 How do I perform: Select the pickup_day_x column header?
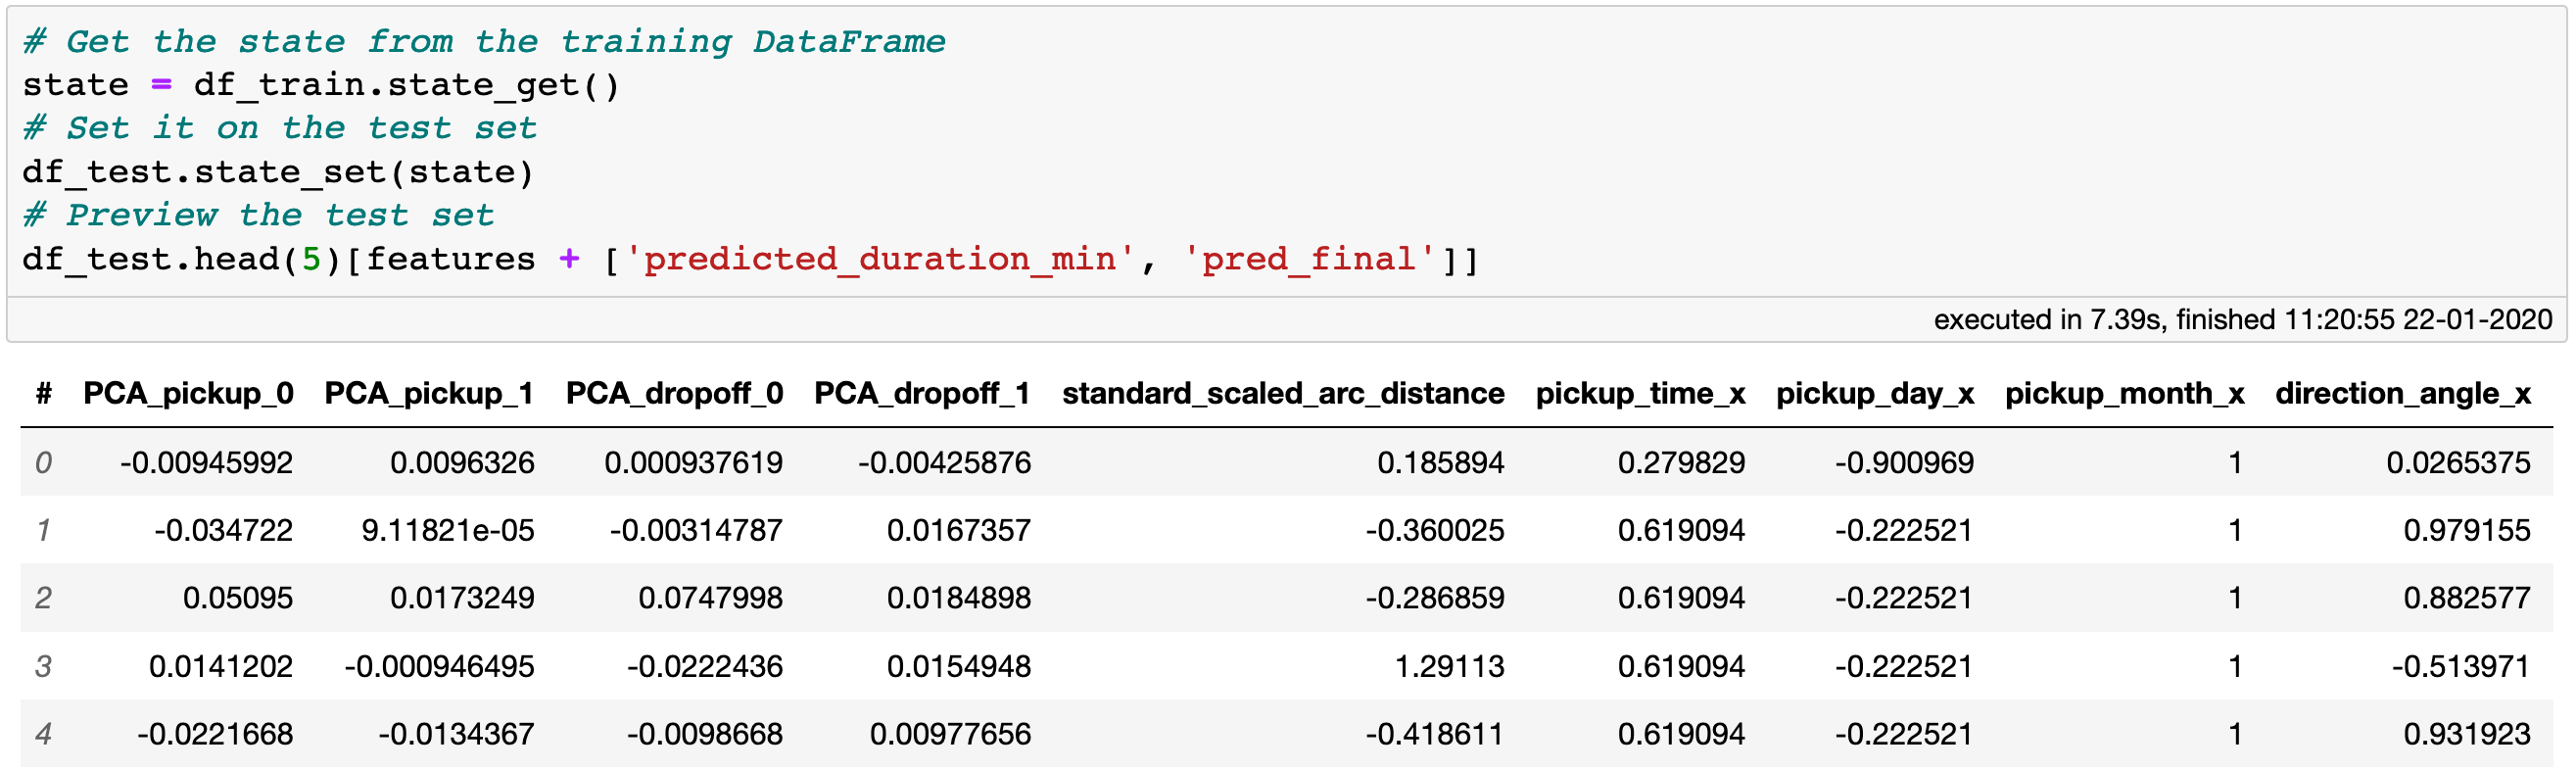pos(1874,394)
